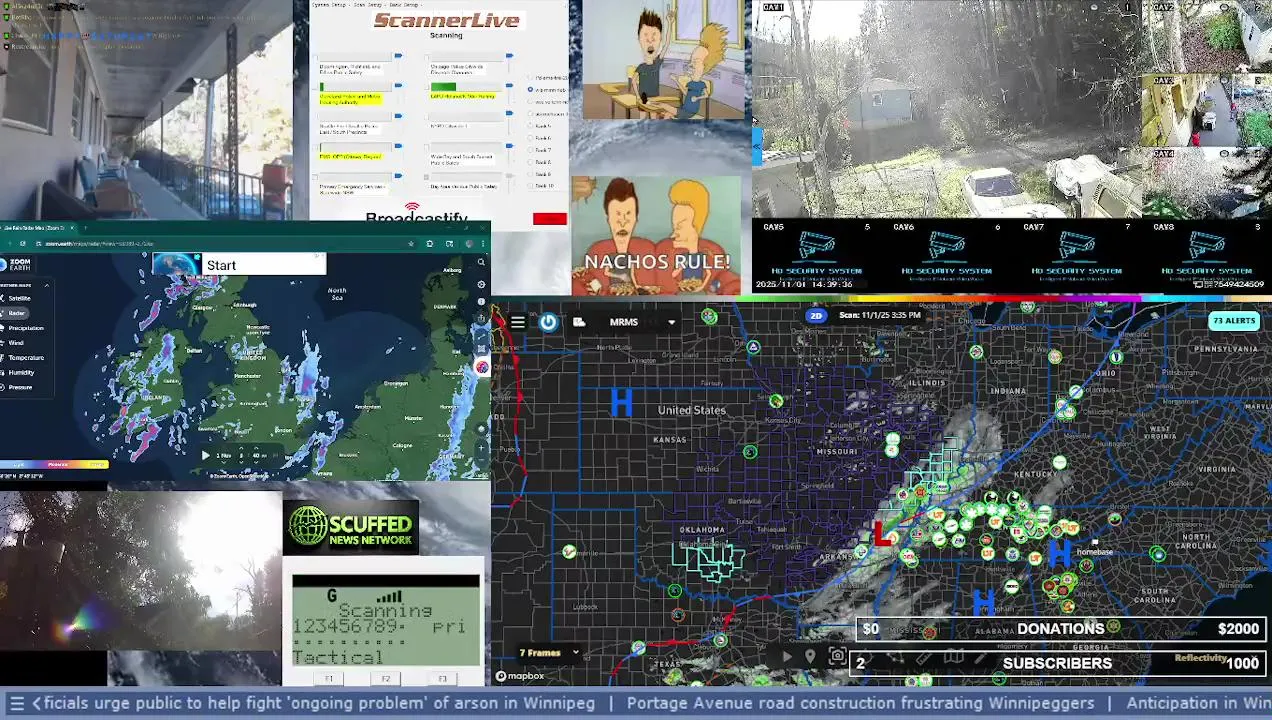Open the radar app hamburger menu
This screenshot has height=720, width=1272.
click(518, 322)
